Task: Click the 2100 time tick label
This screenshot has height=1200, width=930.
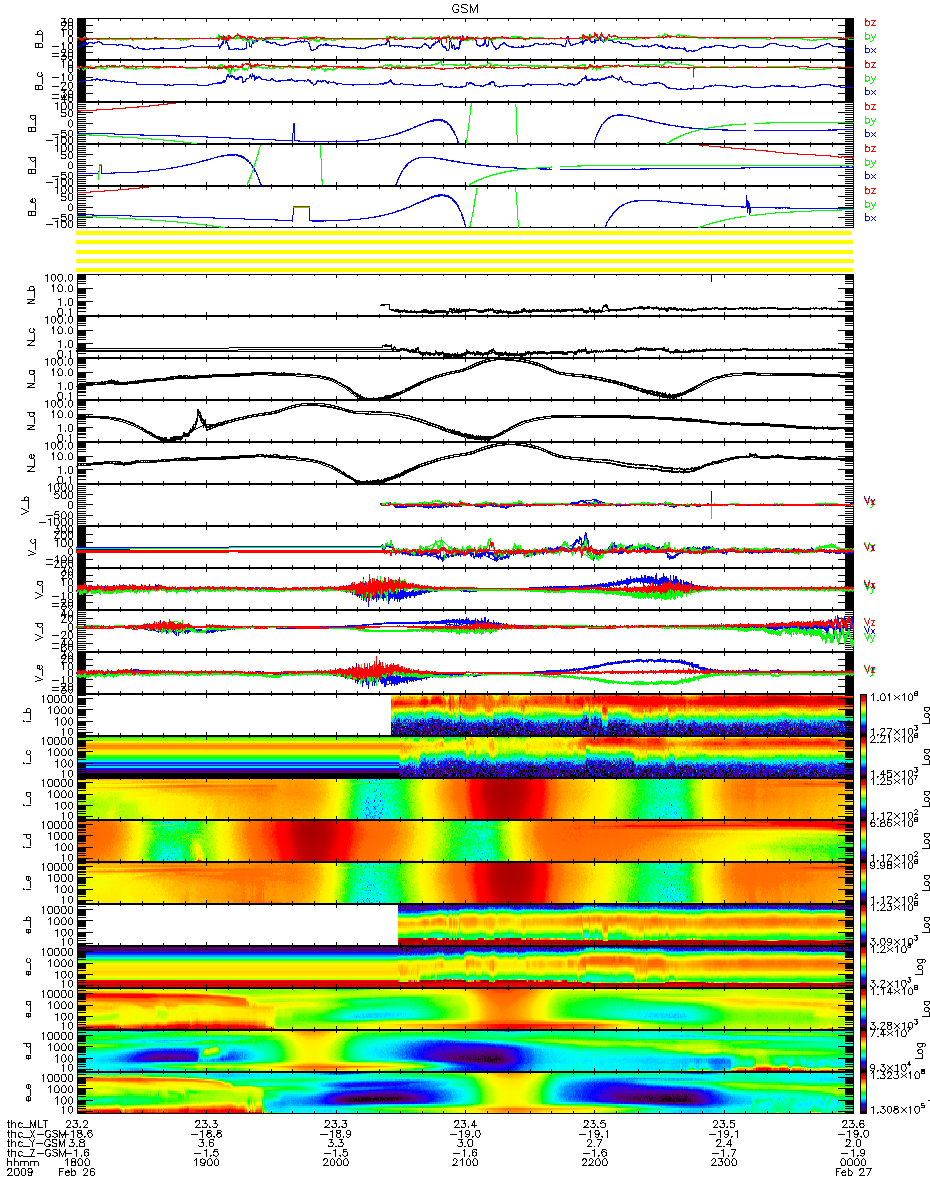Action: pos(465,1164)
